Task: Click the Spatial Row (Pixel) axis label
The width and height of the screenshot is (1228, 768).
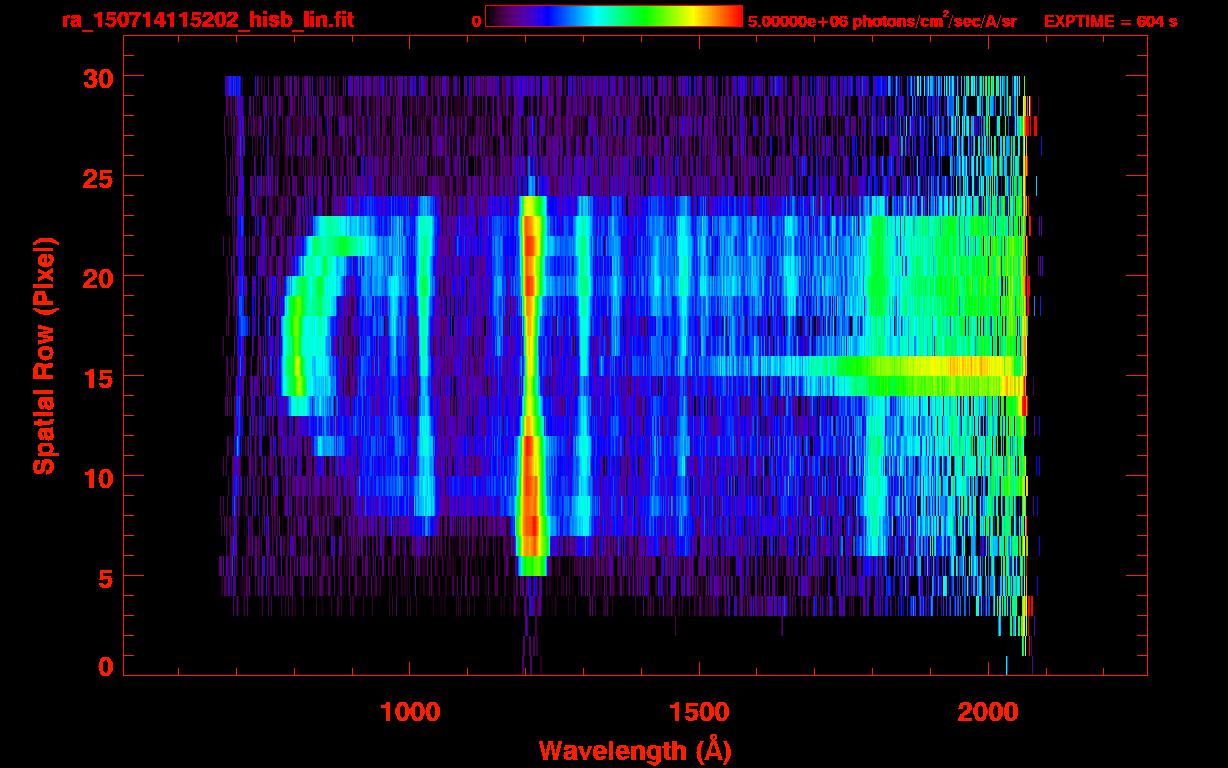Action: [43, 355]
